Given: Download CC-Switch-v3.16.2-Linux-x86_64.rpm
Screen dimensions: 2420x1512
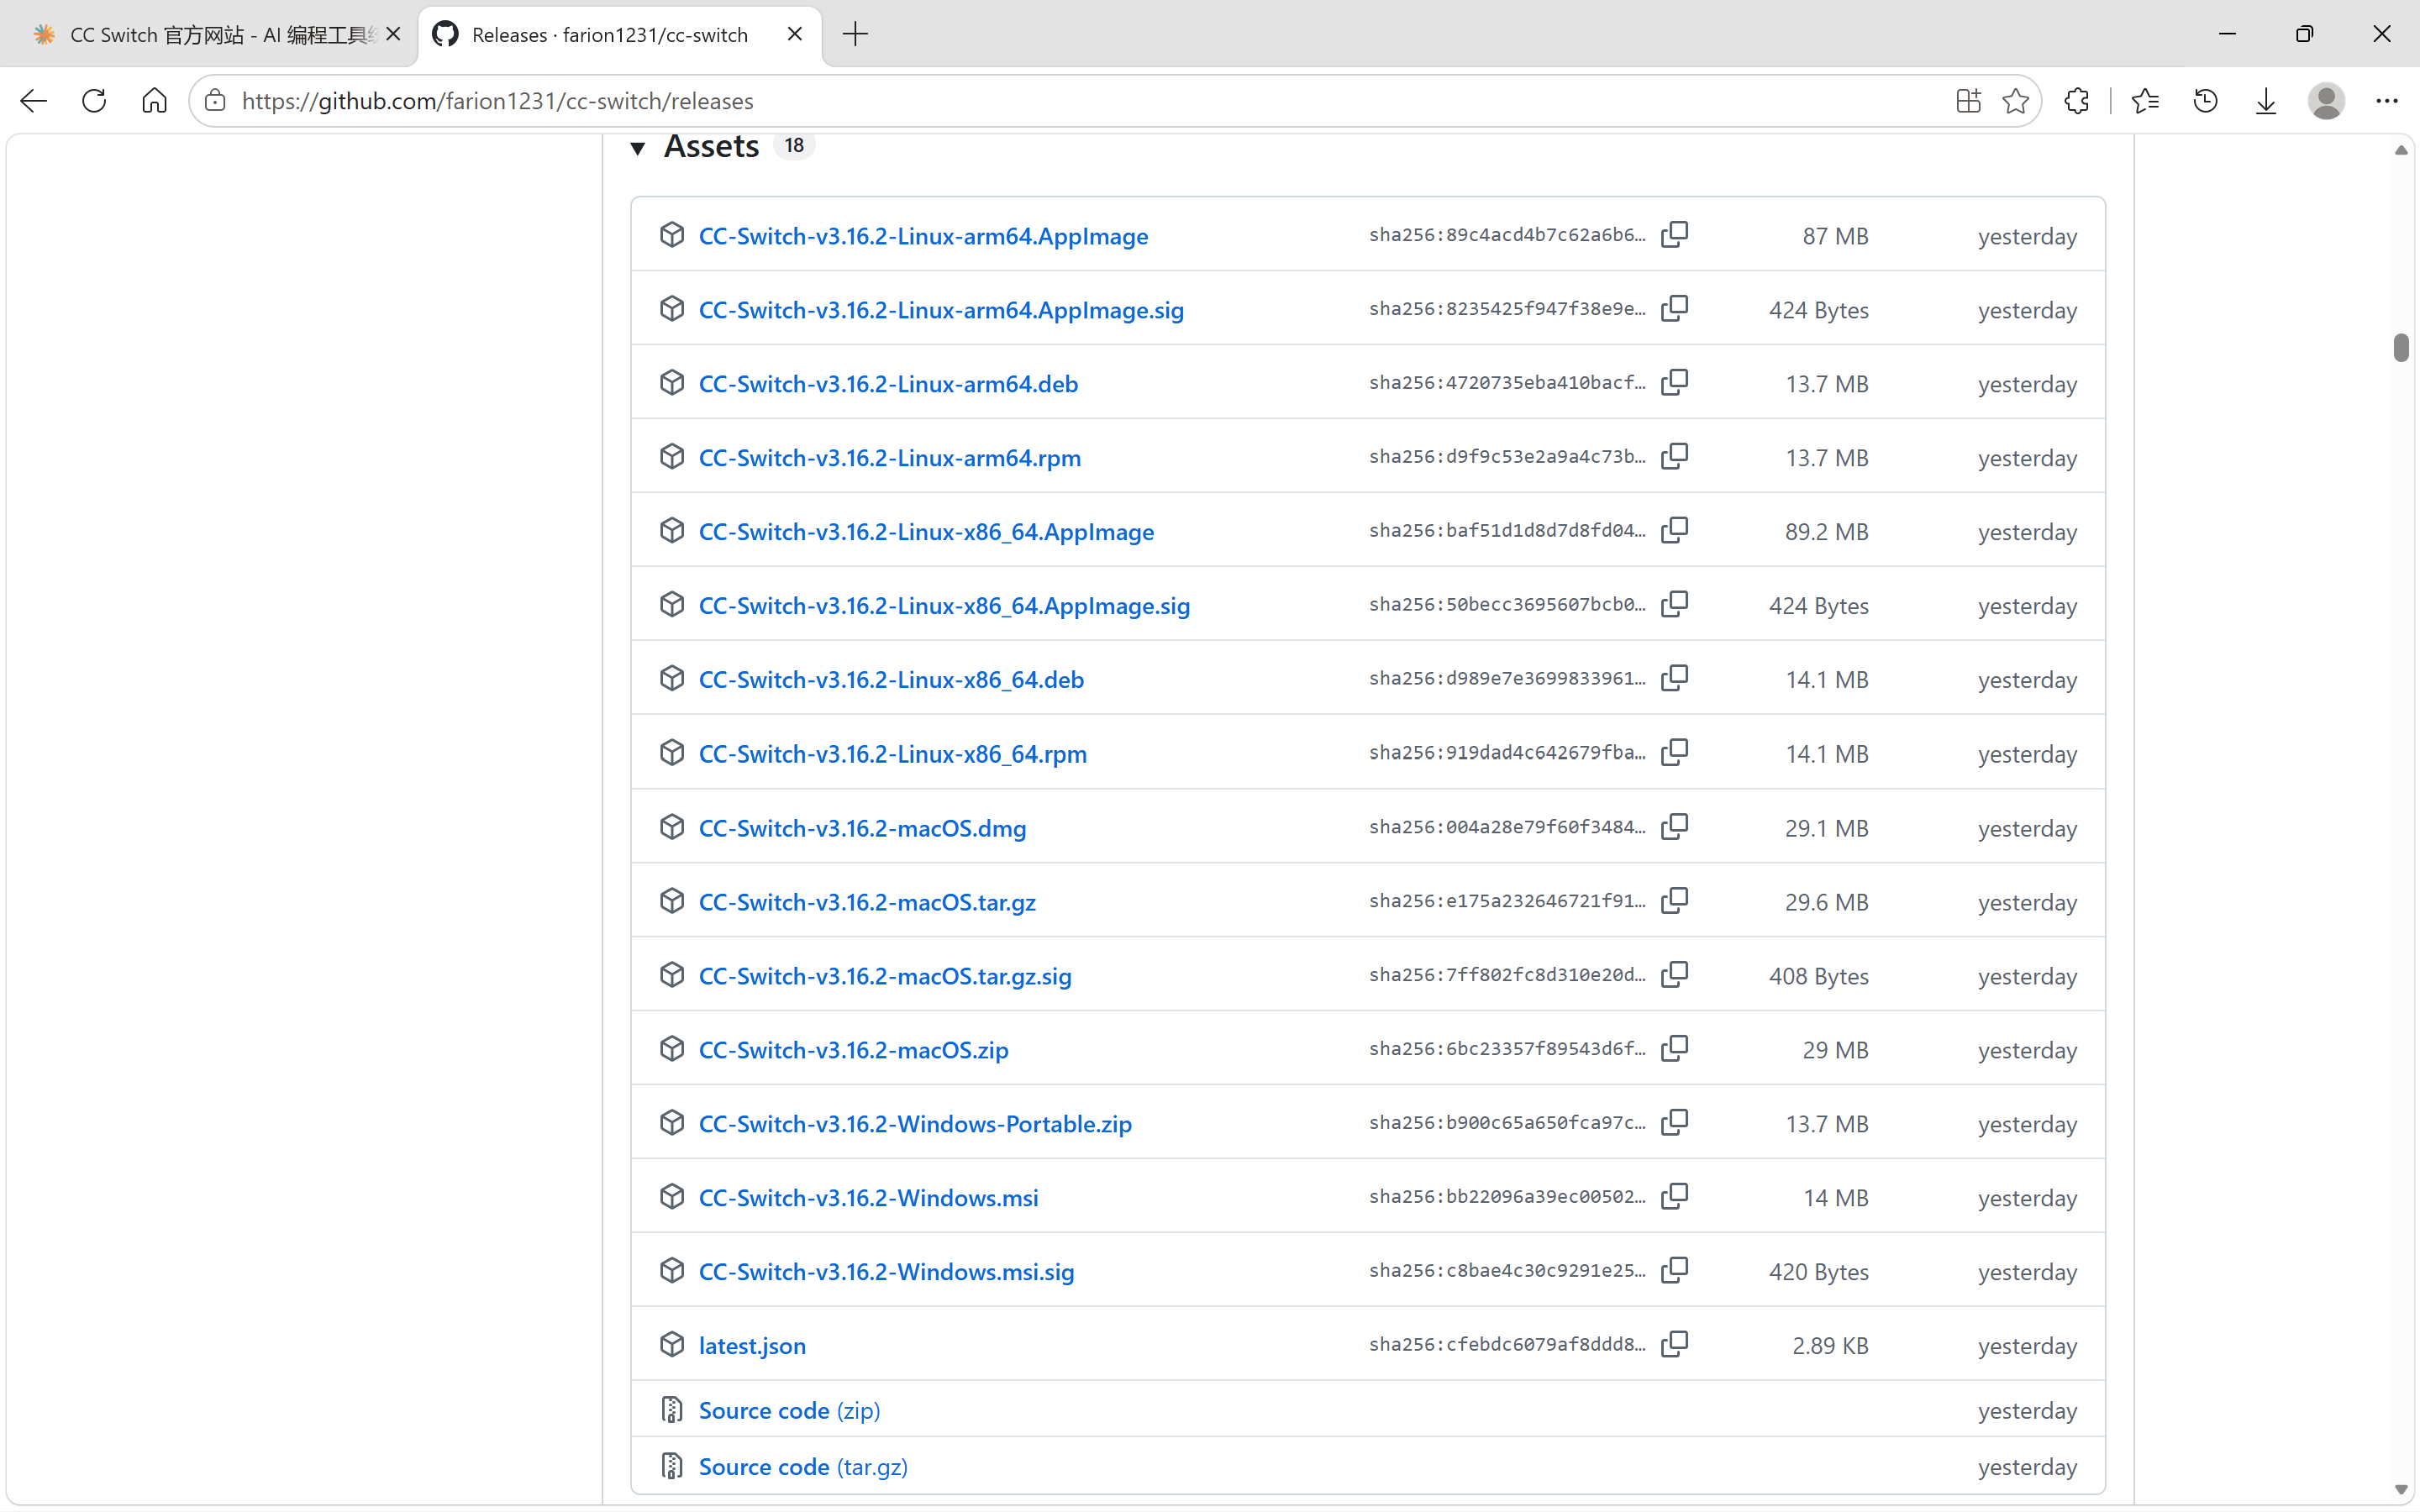Looking at the screenshot, I should tap(893, 754).
